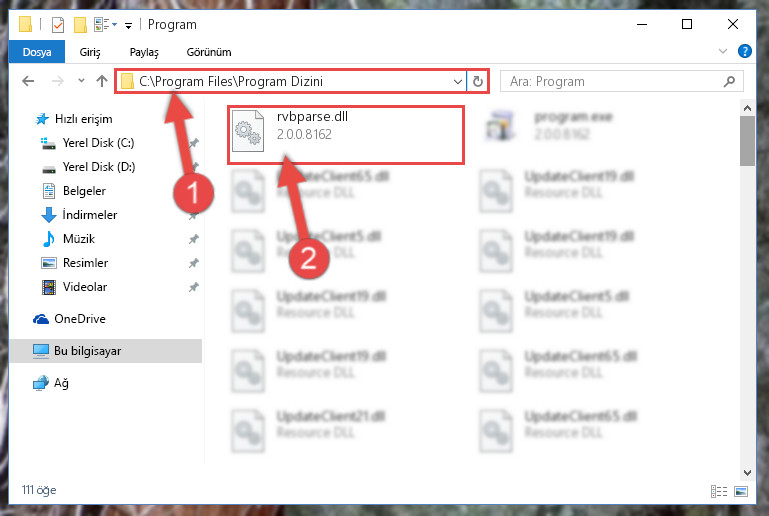Viewport: 769px width, 516px height.
Task: Select Yerel Disk (C:) in sidebar
Action: [99, 143]
